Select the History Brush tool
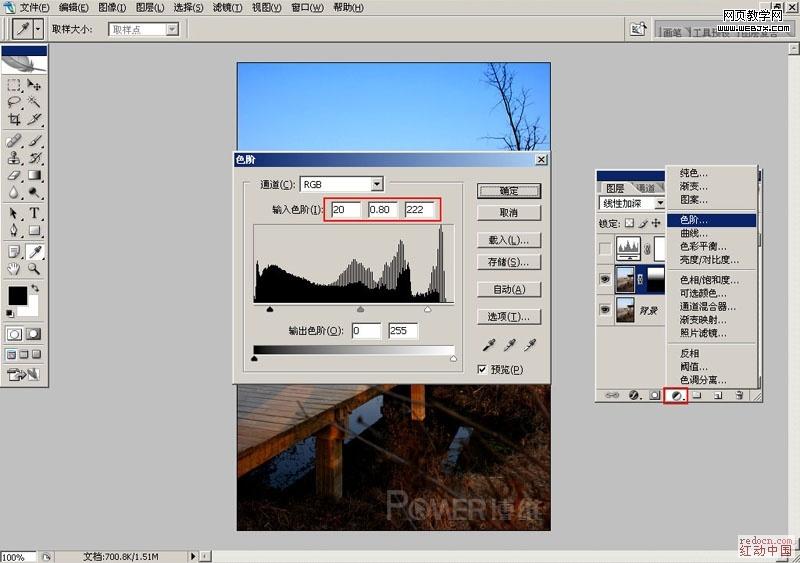The height and width of the screenshot is (563, 800). [x=34, y=157]
